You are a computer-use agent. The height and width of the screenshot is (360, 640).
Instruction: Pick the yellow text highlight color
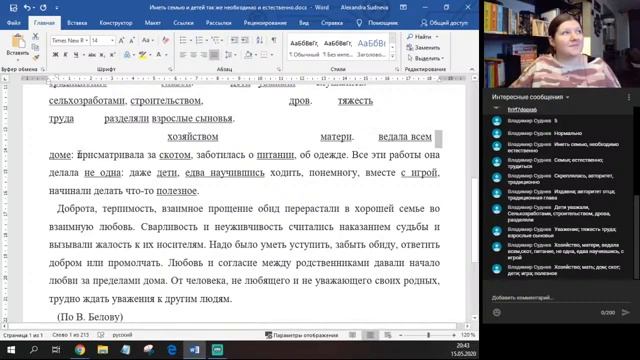[142, 55]
